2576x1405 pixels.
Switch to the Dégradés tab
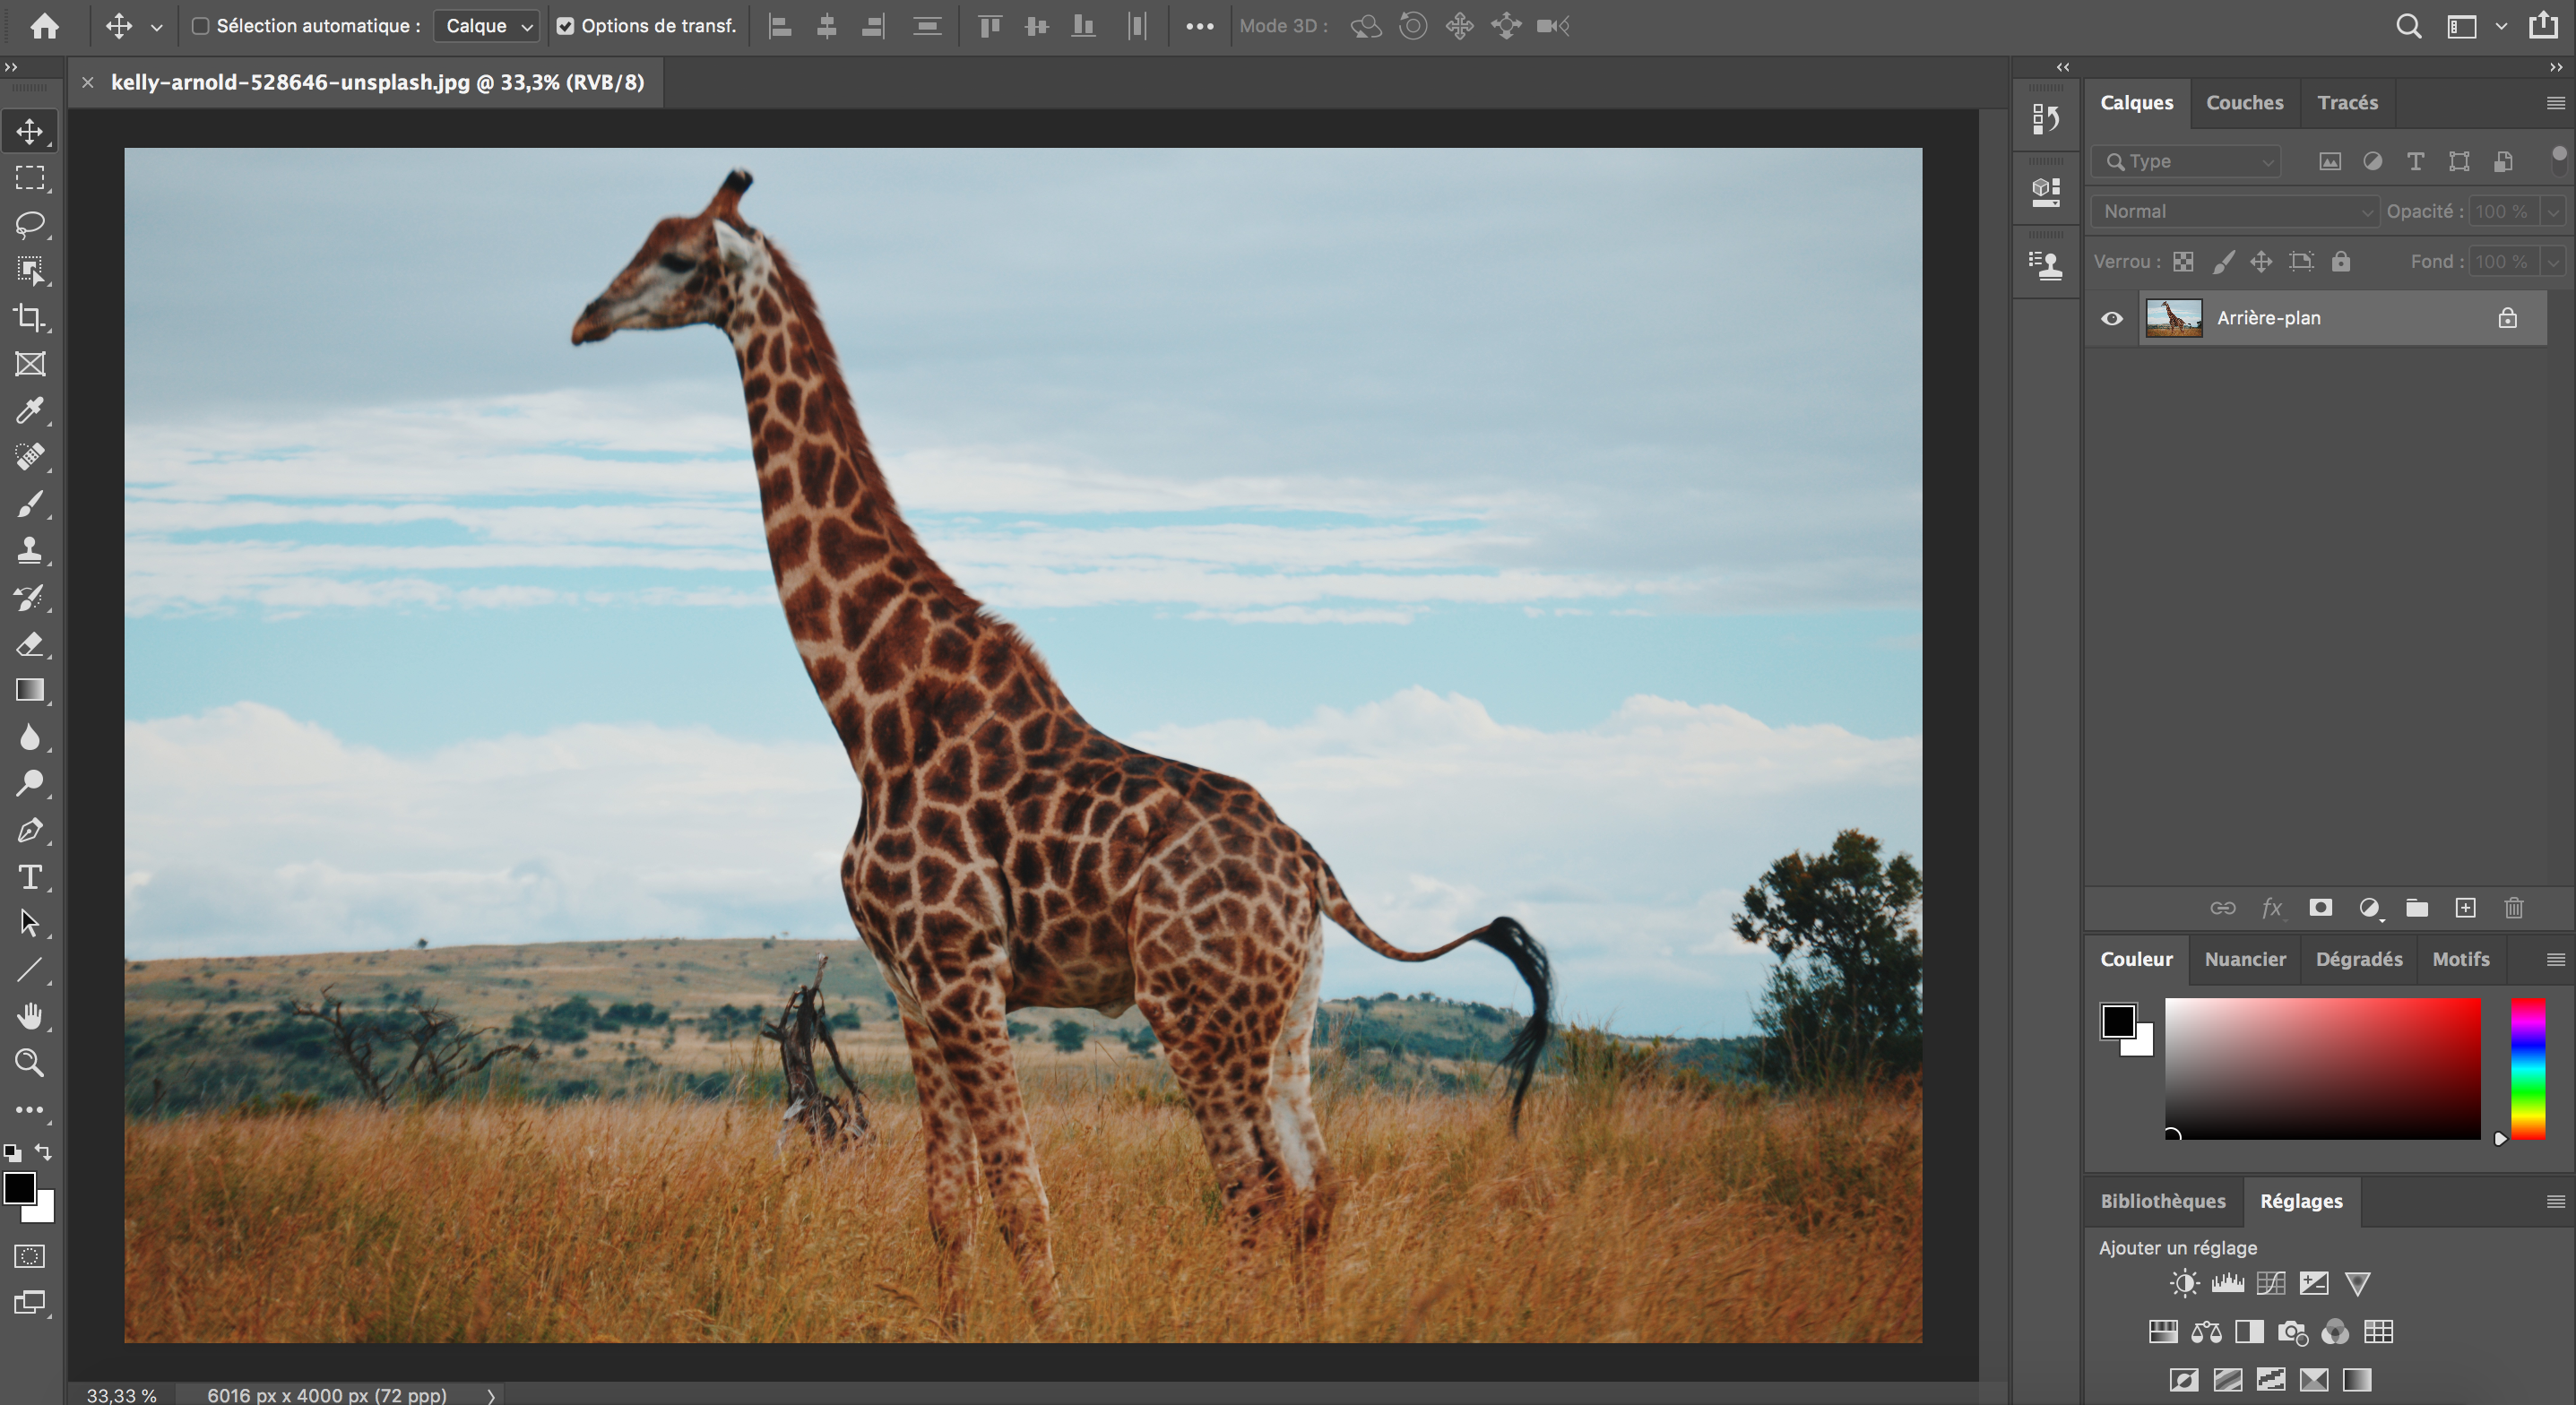click(2358, 959)
